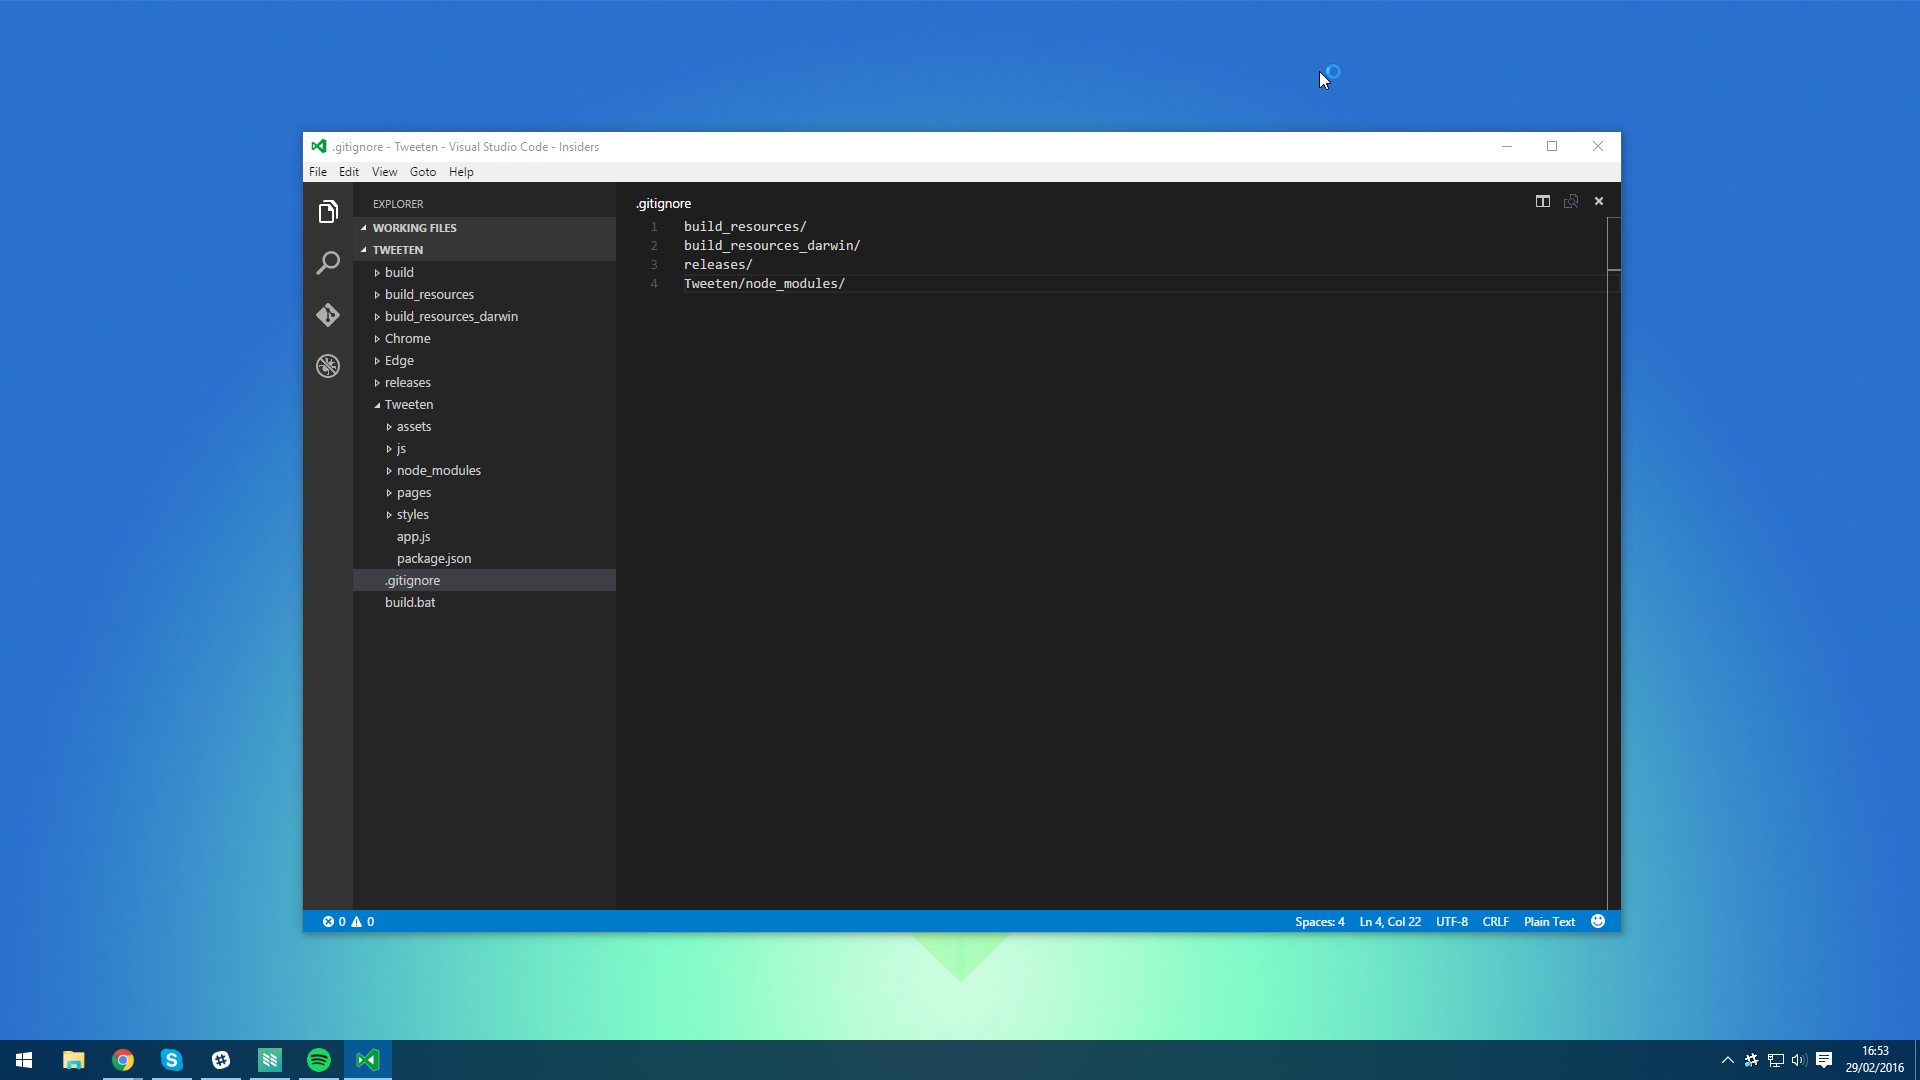Open the File menu
Viewport: 1920px width, 1080px height.
tap(318, 172)
